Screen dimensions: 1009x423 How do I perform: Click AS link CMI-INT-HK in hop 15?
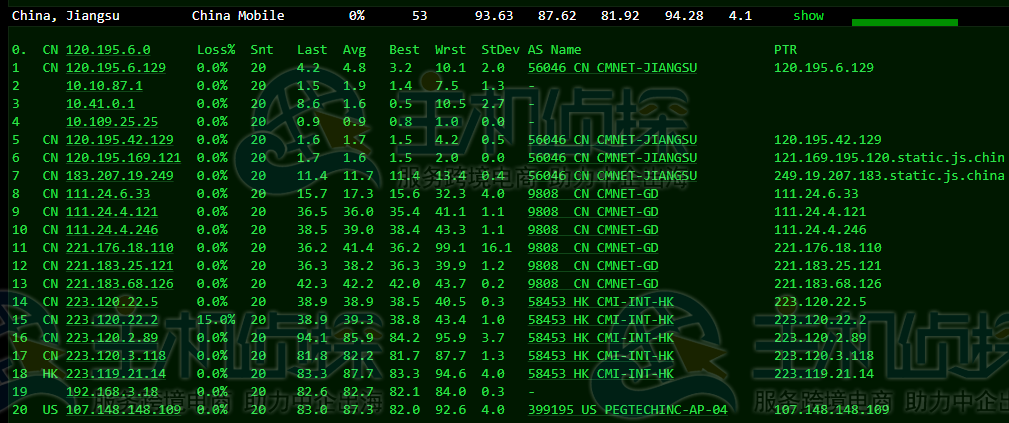tap(601, 320)
